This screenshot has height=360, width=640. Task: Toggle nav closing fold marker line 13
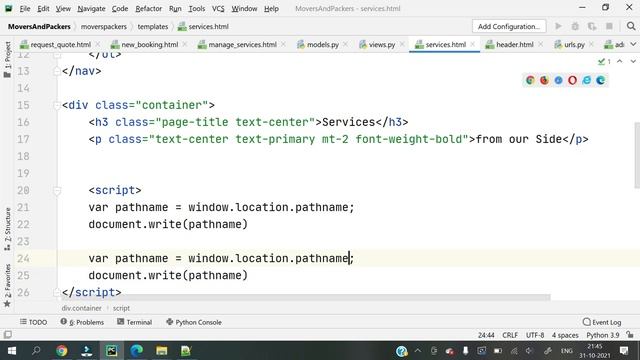point(57,71)
